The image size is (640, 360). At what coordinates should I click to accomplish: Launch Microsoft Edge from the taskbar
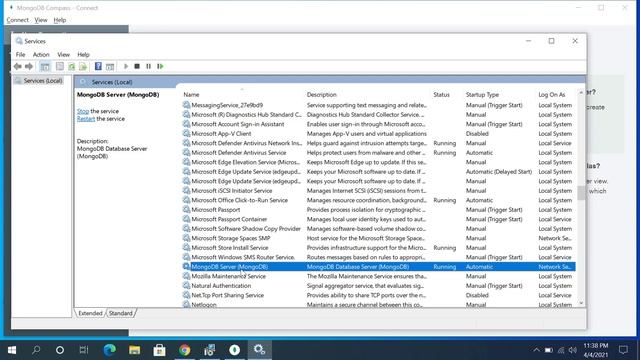click(x=109, y=350)
